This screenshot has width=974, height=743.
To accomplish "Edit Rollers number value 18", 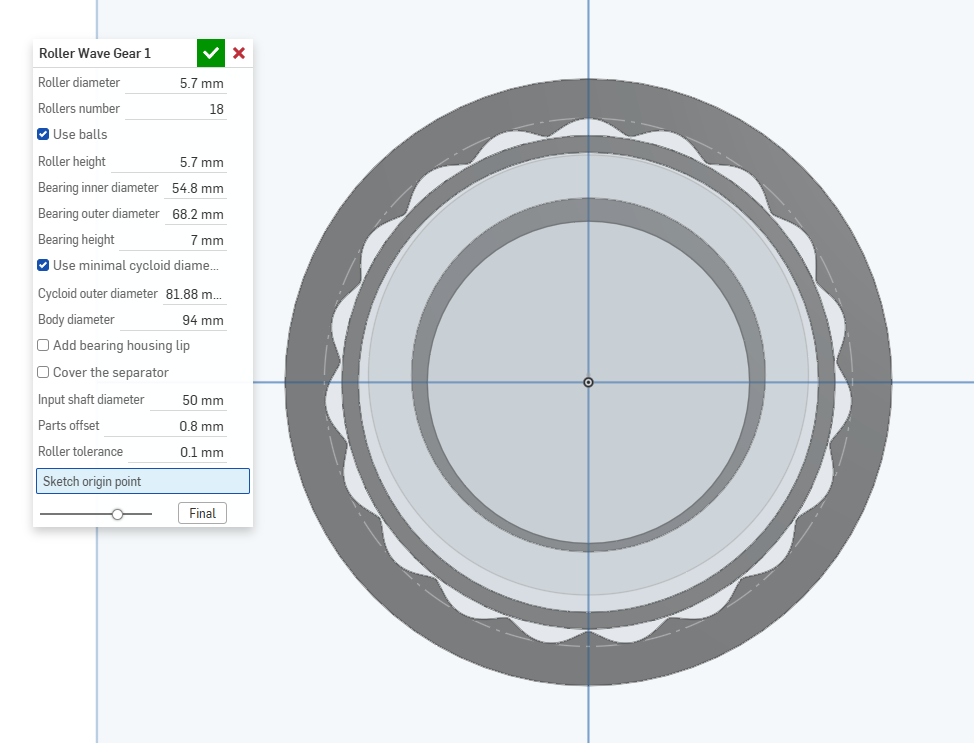I will click(x=176, y=109).
